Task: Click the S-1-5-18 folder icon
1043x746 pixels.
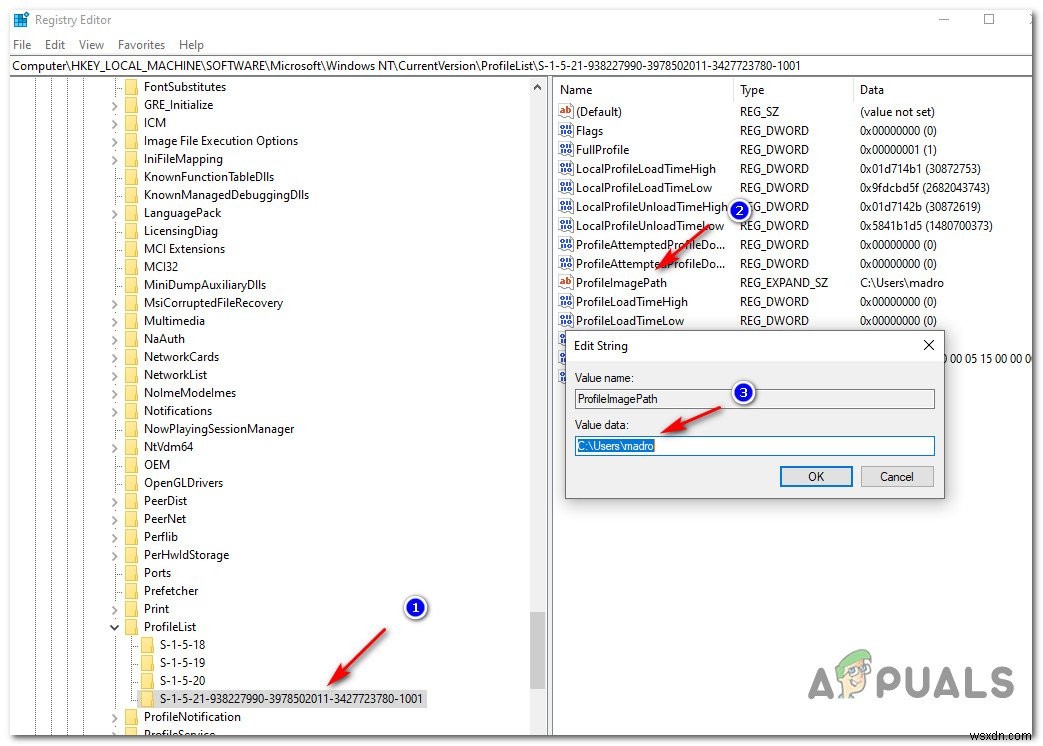Action: click(148, 645)
